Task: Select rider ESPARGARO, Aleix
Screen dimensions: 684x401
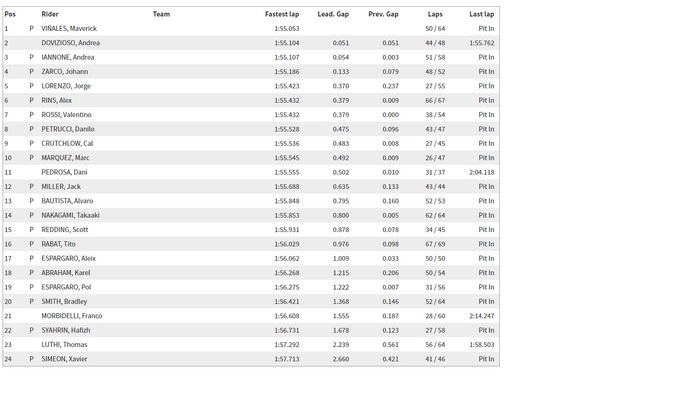Action: coord(68,259)
